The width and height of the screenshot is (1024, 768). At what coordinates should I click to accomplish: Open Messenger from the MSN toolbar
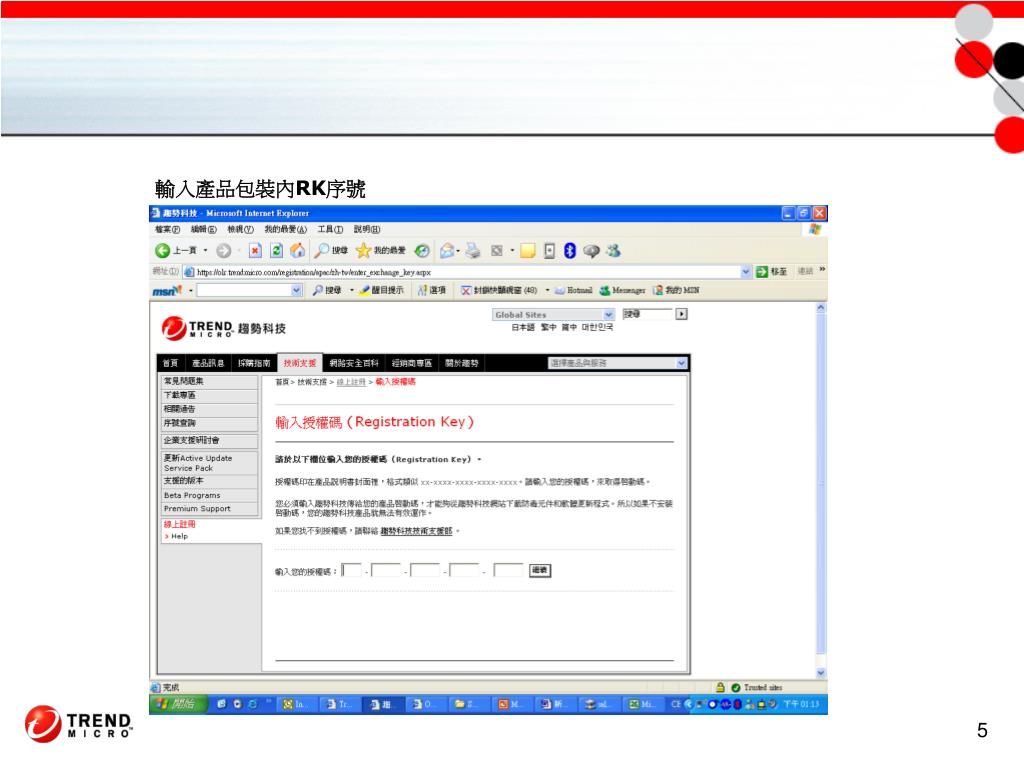point(622,291)
